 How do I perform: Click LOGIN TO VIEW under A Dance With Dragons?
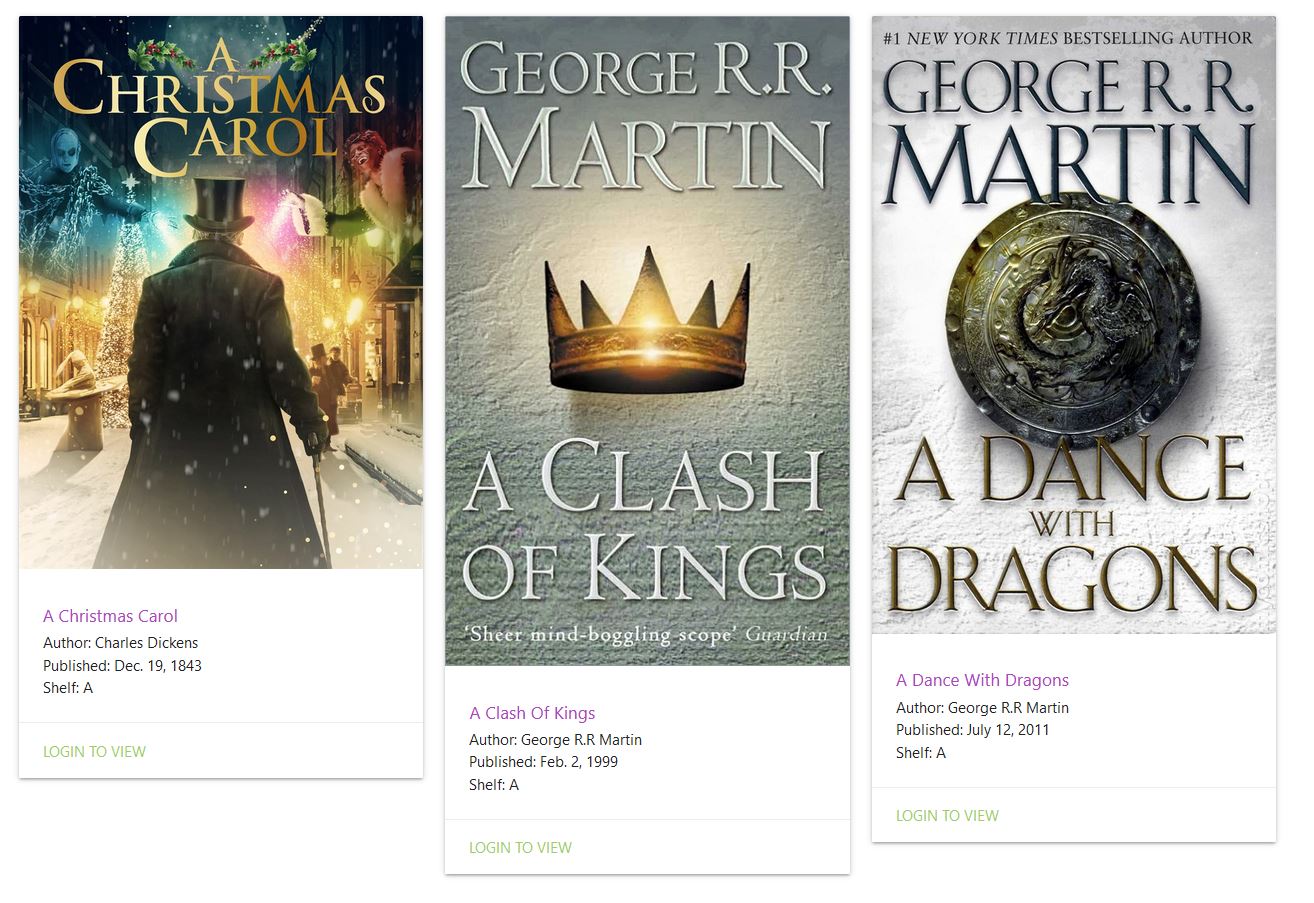click(x=947, y=815)
